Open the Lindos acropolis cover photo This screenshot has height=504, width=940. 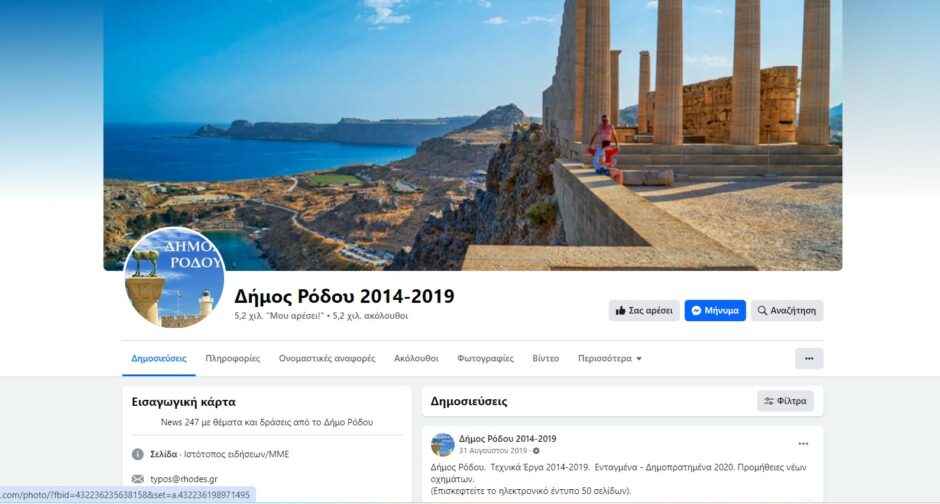pyautogui.click(x=473, y=135)
